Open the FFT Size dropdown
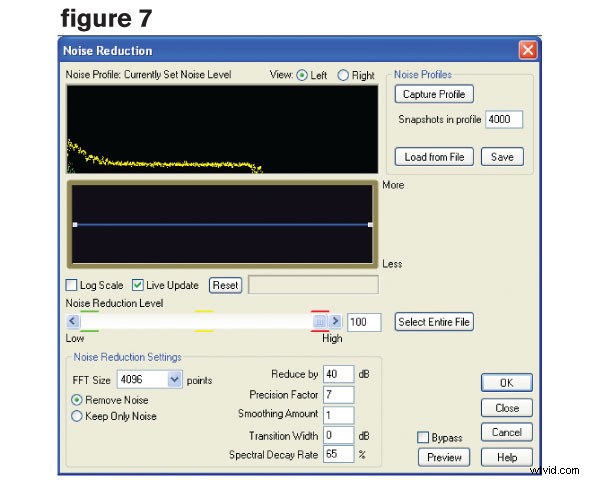The width and height of the screenshot is (600, 480). 174,380
